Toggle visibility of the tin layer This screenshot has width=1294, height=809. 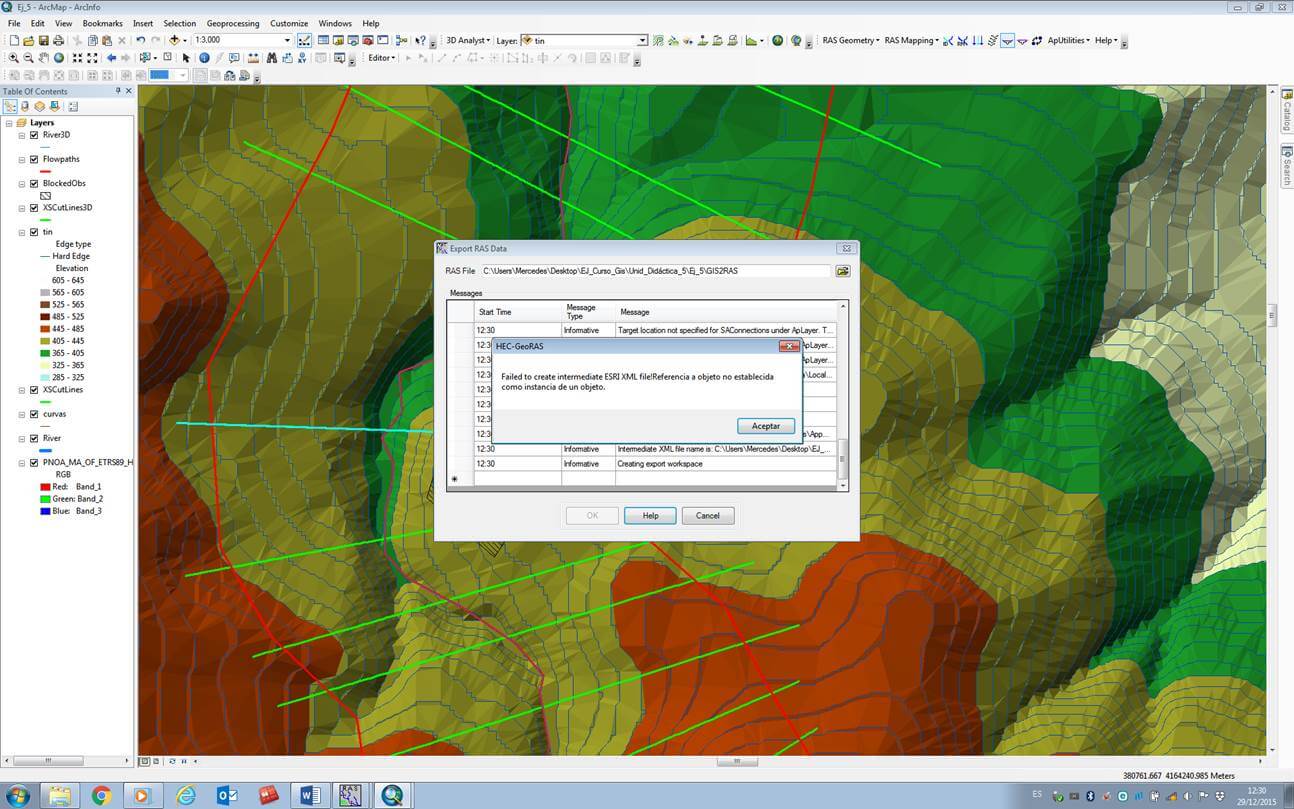tap(34, 232)
